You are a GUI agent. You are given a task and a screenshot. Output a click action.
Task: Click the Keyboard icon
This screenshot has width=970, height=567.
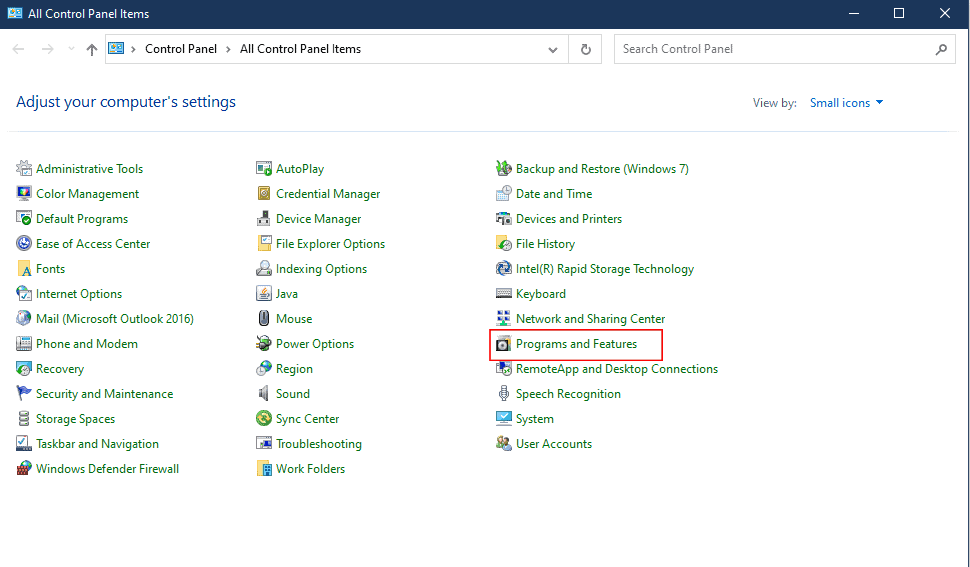(504, 294)
